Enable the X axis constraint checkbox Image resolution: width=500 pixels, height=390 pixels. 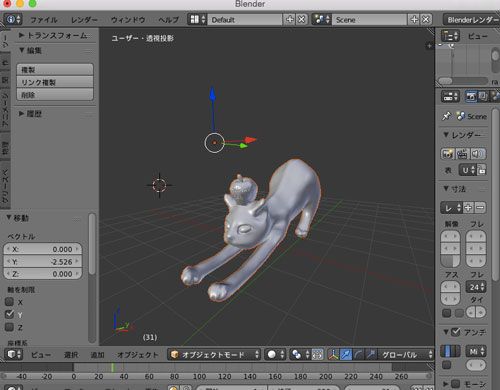click(x=9, y=302)
